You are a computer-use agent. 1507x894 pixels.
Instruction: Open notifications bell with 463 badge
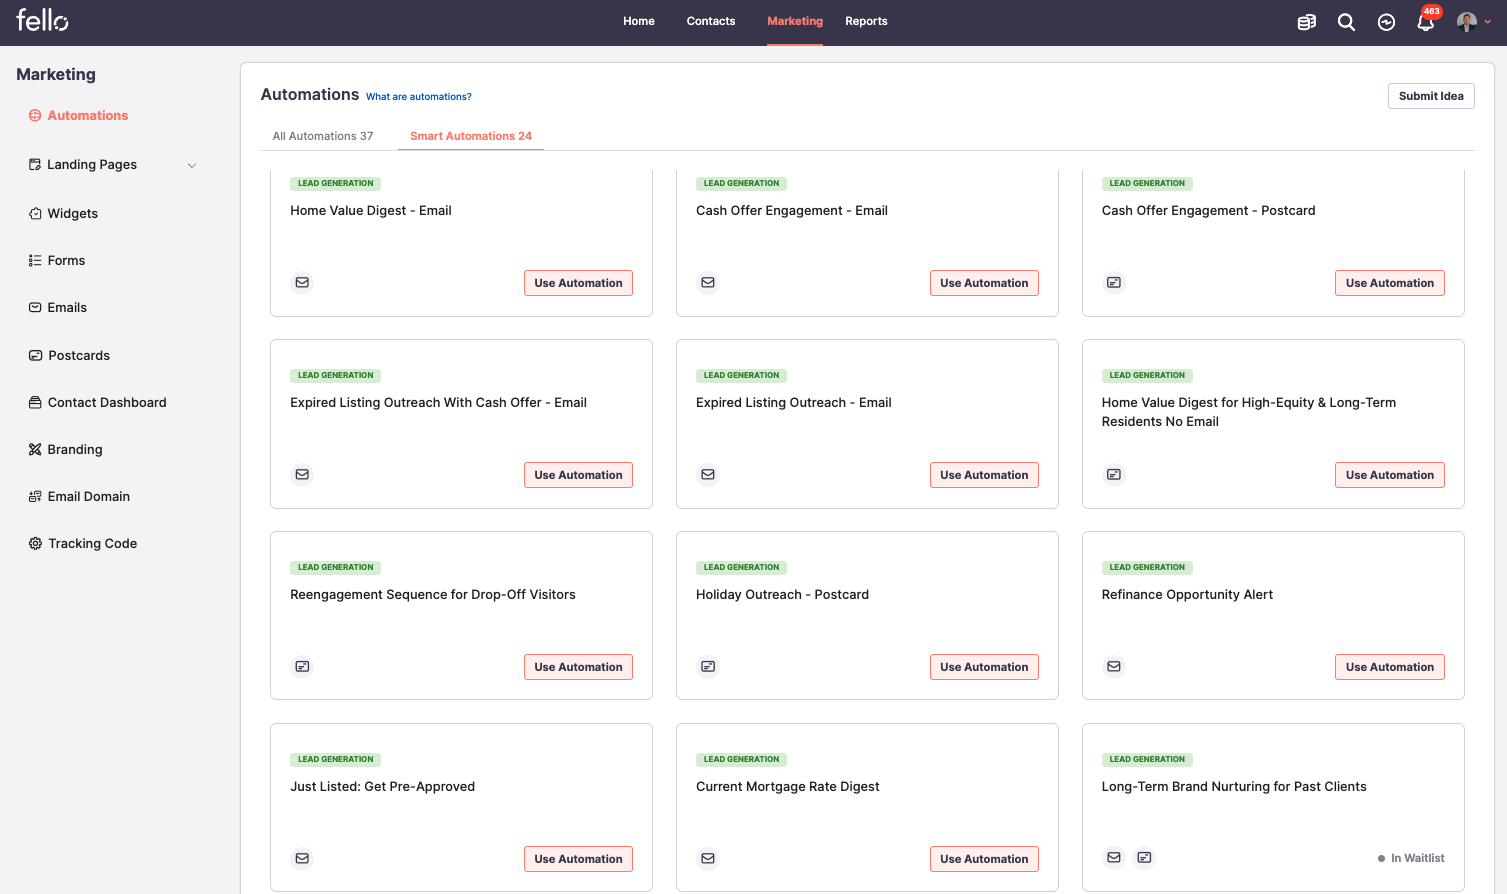1426,22
